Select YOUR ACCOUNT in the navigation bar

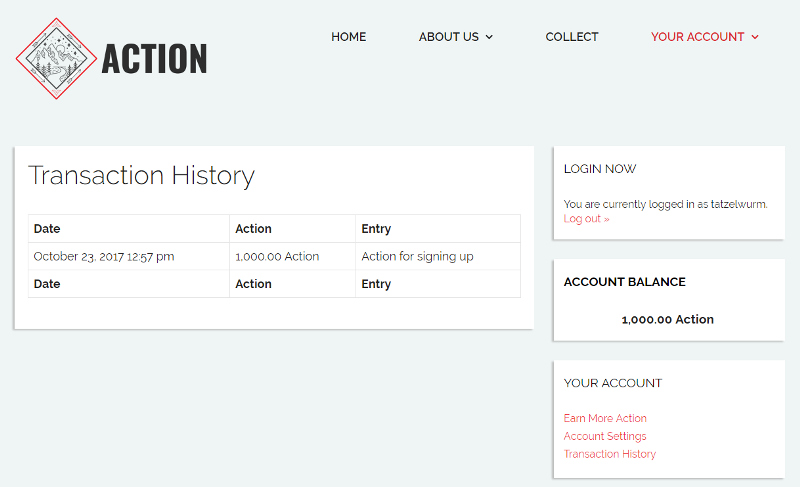697,37
